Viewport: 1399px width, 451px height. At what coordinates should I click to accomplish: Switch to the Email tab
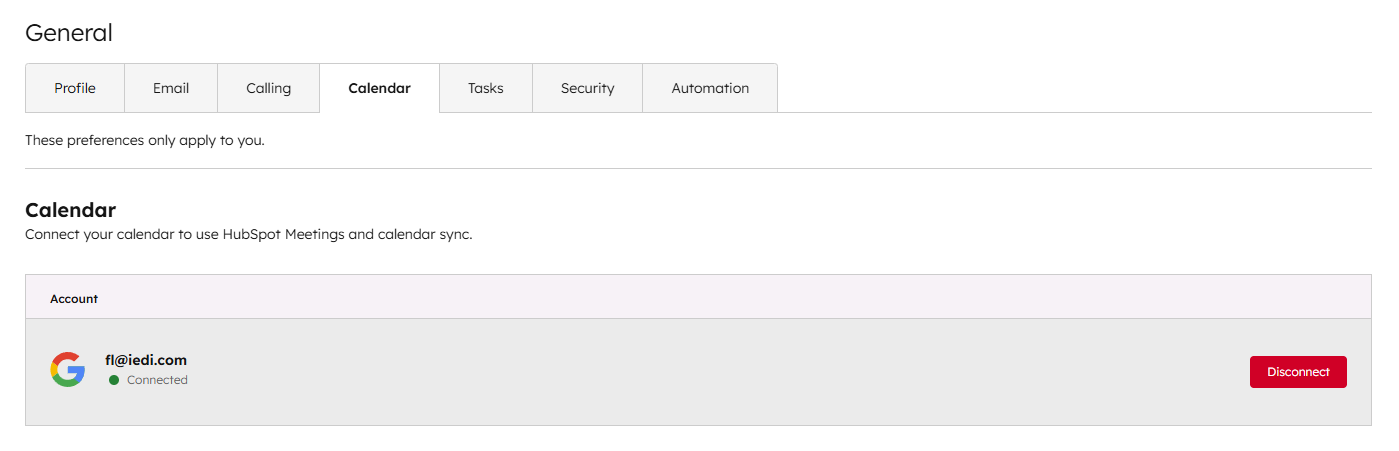171,88
